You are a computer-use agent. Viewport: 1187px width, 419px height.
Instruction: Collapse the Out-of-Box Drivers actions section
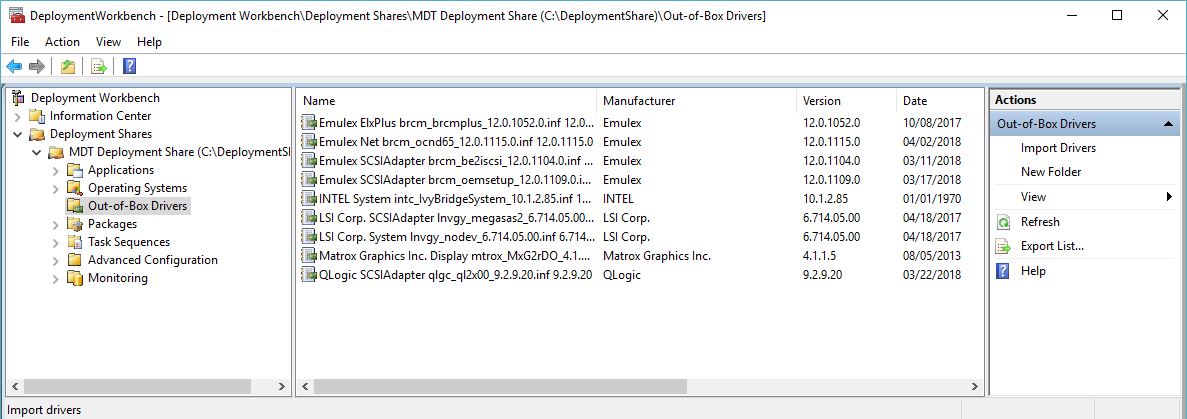[1168, 124]
